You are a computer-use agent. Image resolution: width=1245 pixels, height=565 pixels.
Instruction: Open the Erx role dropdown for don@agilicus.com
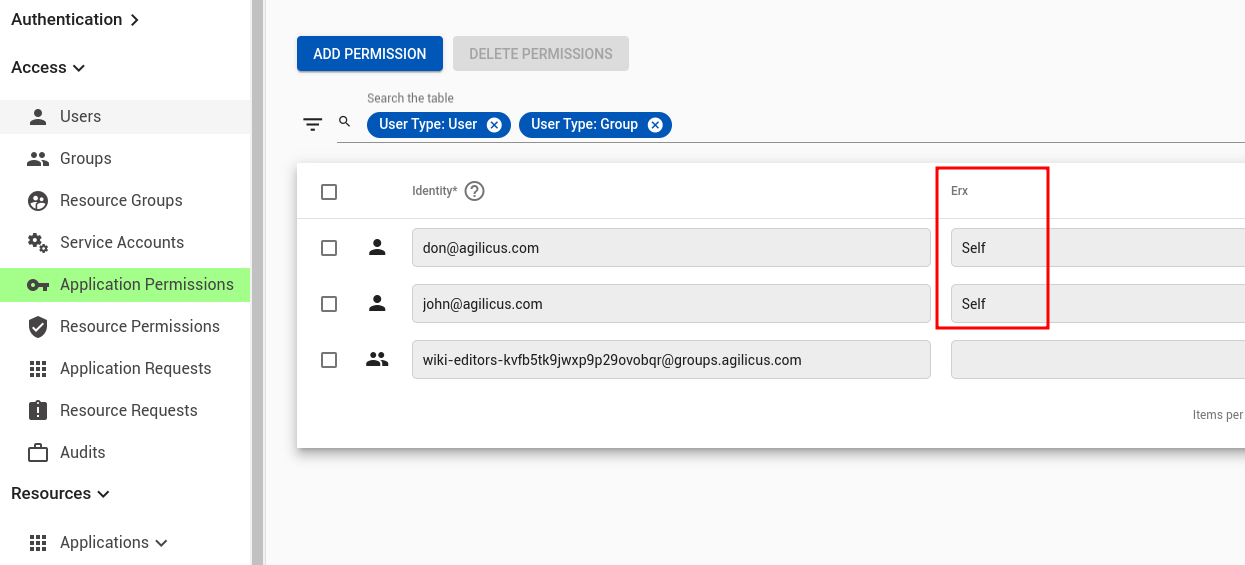point(1096,248)
